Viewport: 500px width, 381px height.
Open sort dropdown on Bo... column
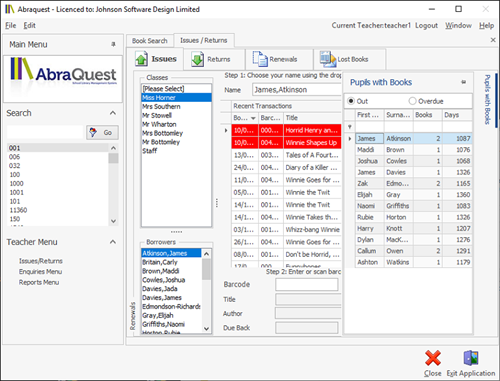[x=253, y=118]
